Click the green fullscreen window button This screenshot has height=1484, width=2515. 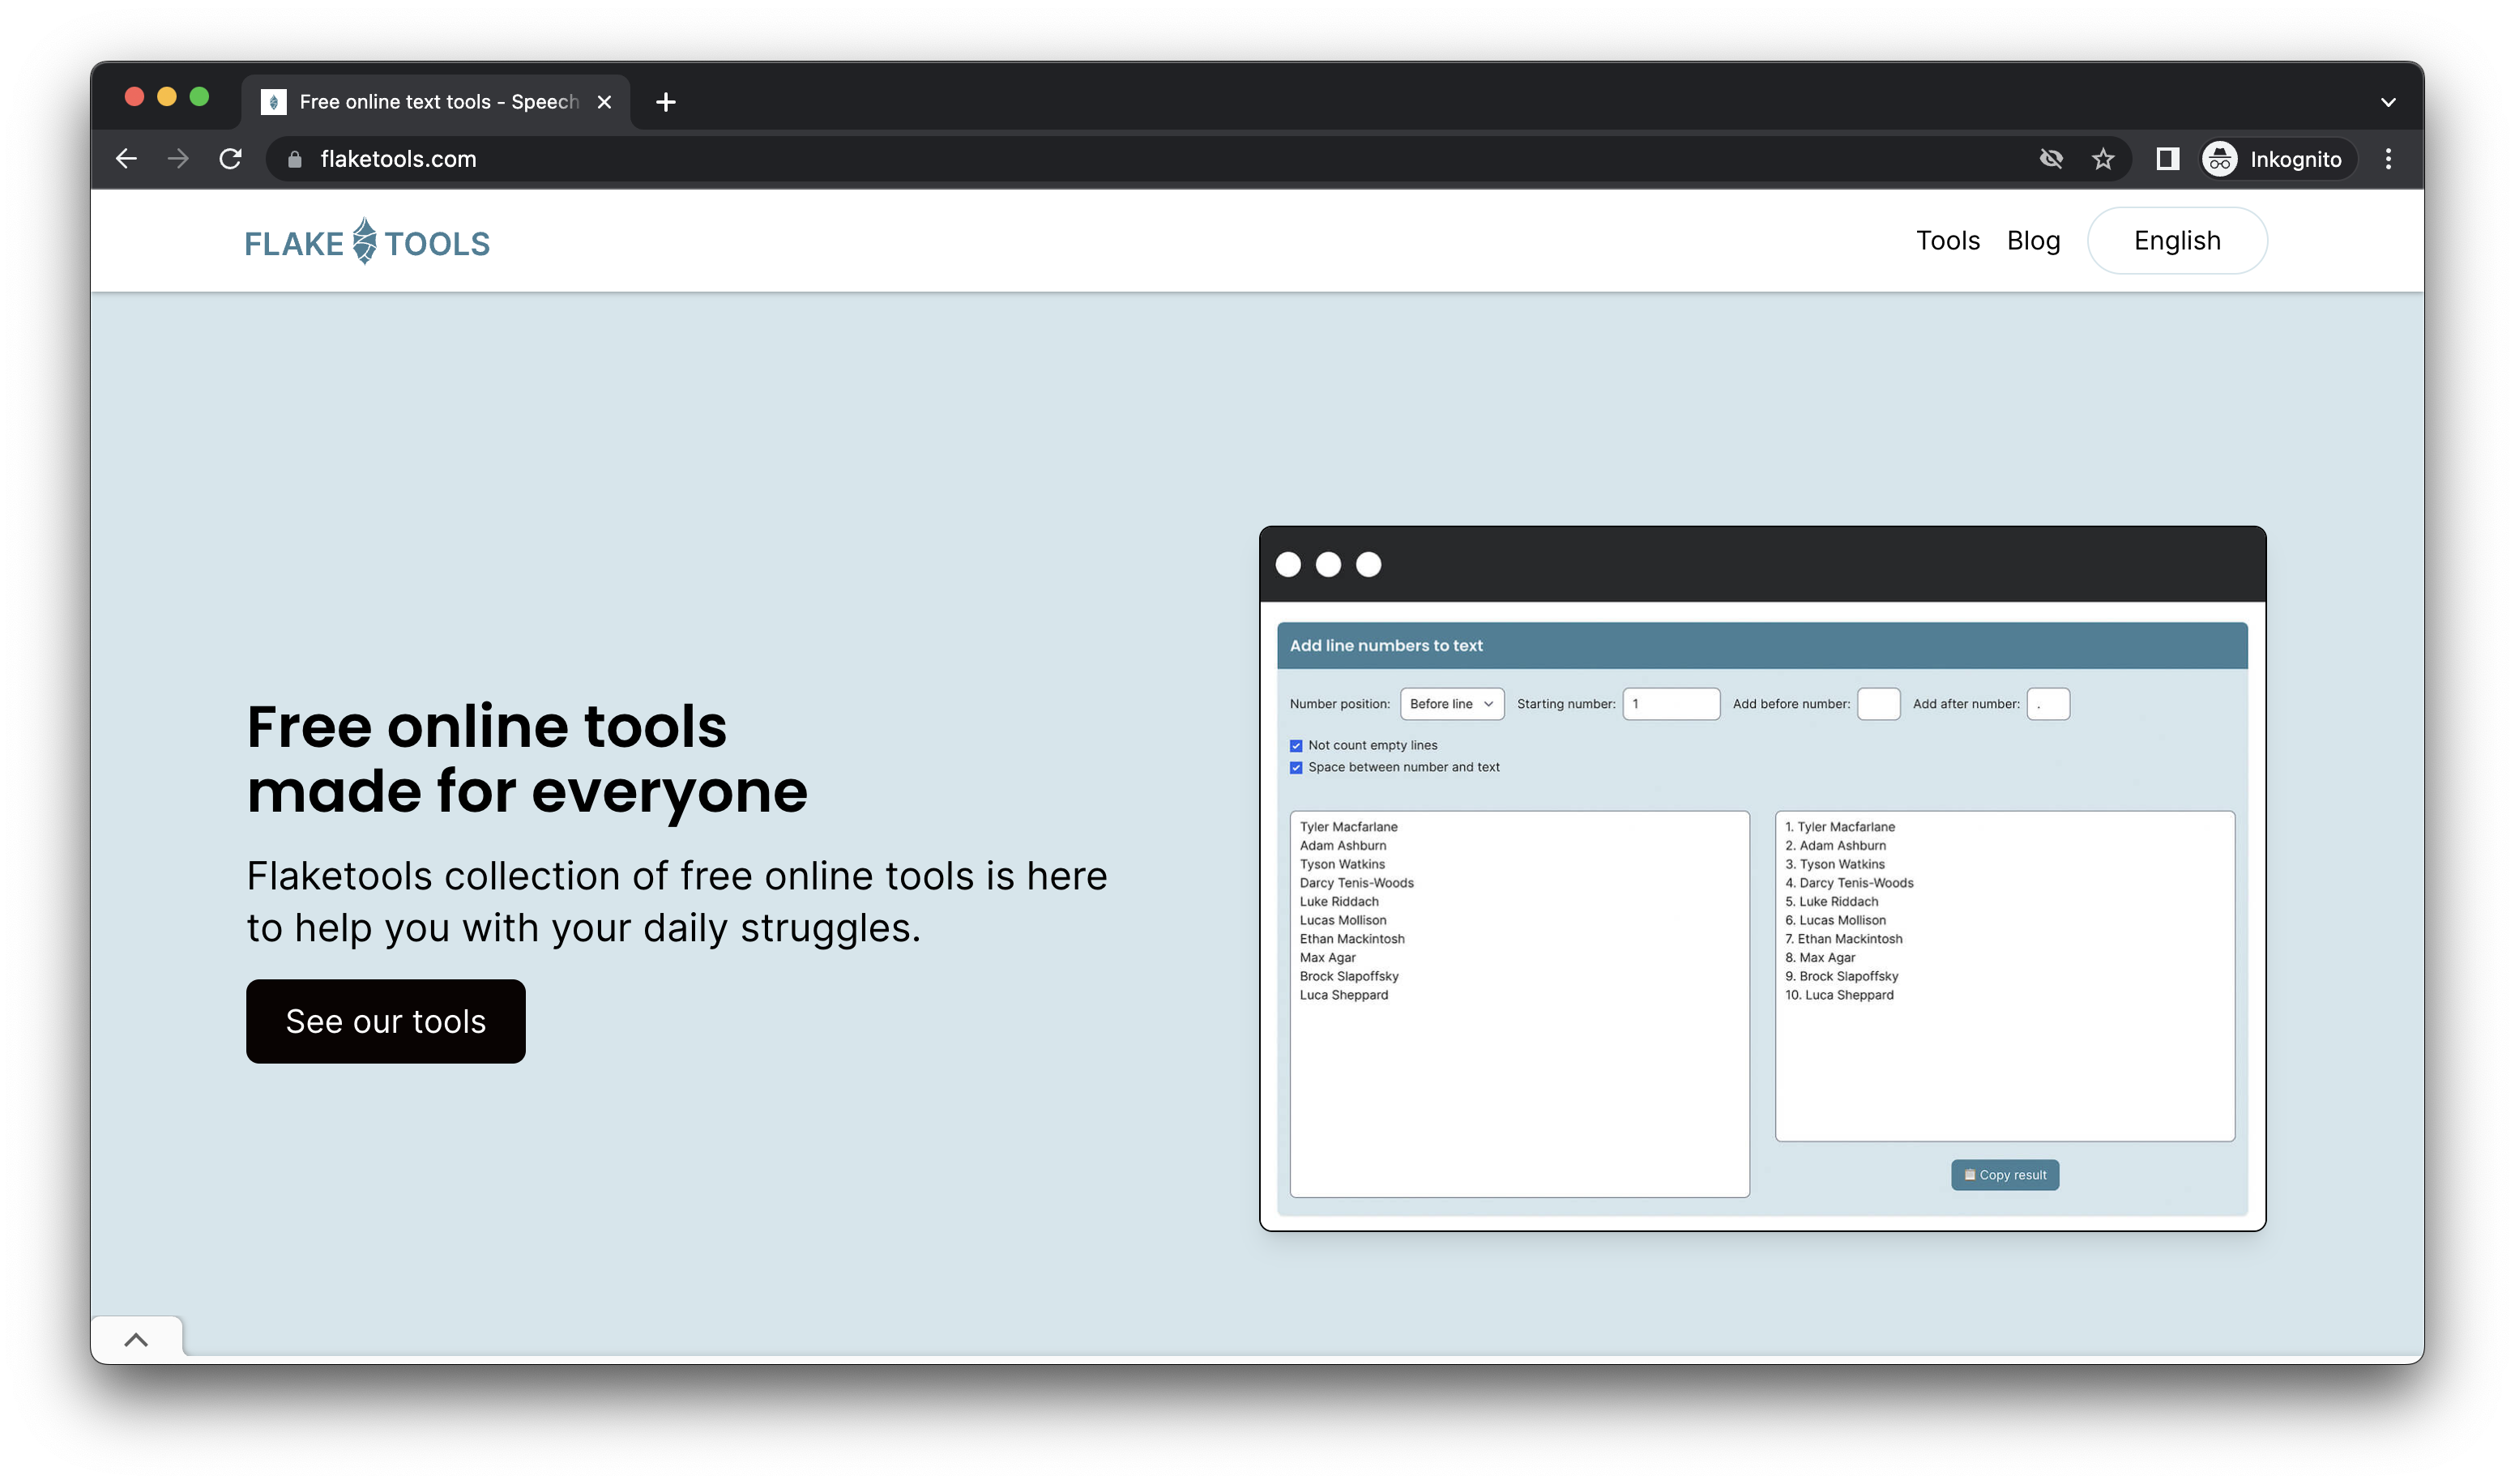coord(199,96)
